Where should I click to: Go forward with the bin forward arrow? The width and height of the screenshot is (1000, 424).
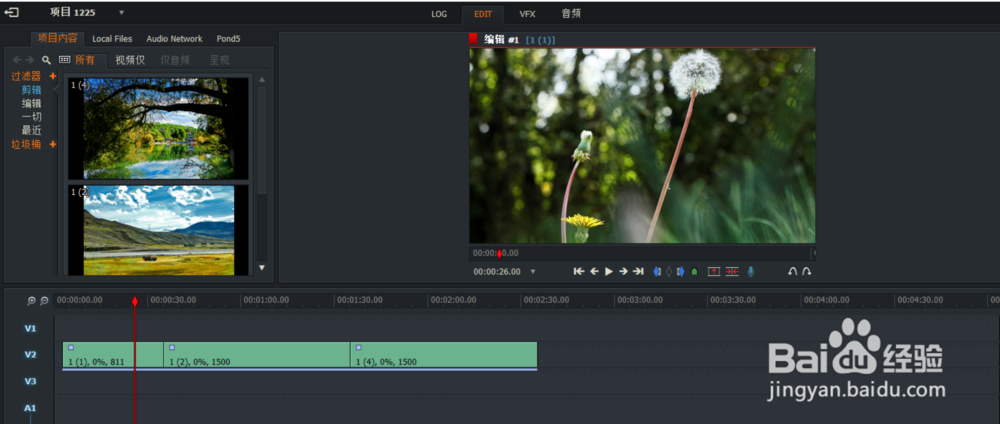(29, 60)
